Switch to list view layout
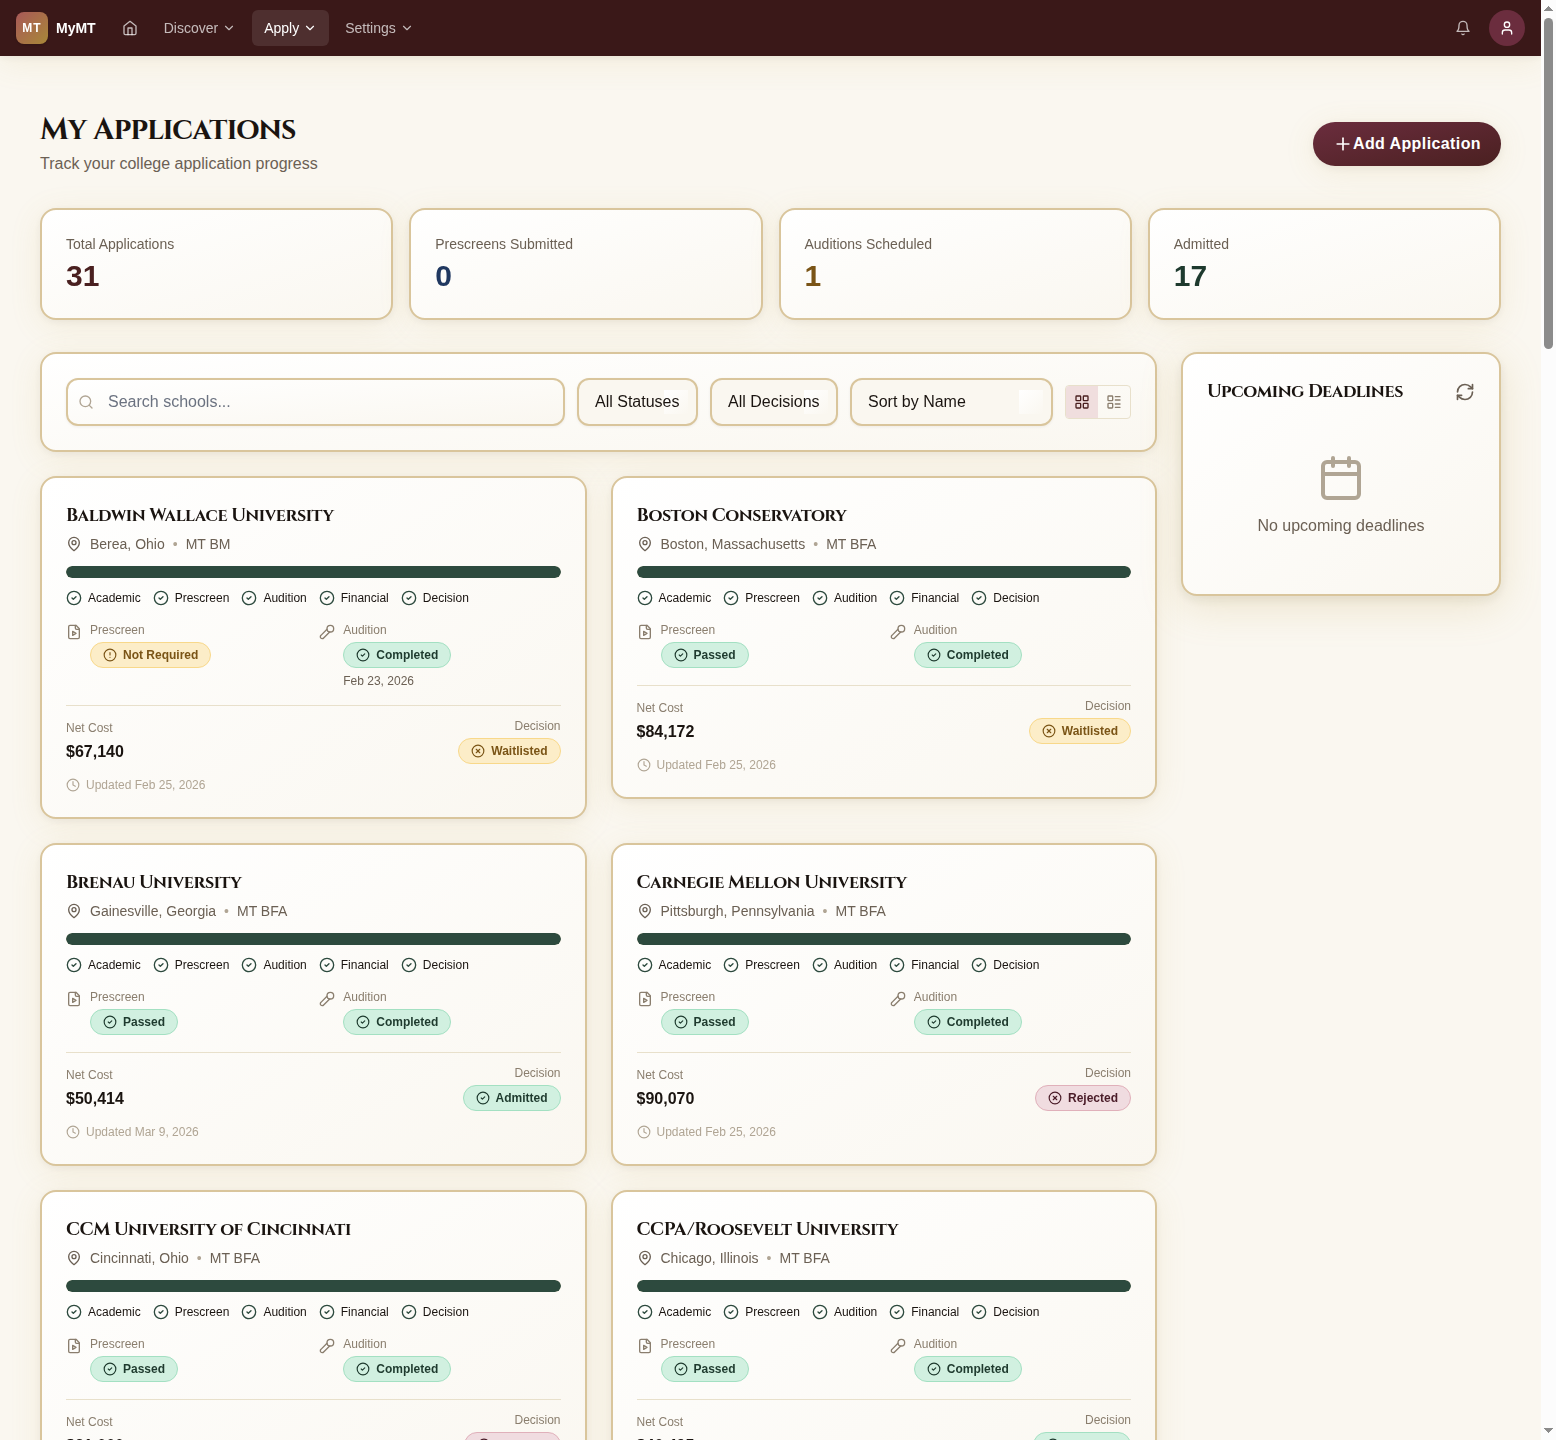This screenshot has height=1440, width=1556. click(1114, 402)
